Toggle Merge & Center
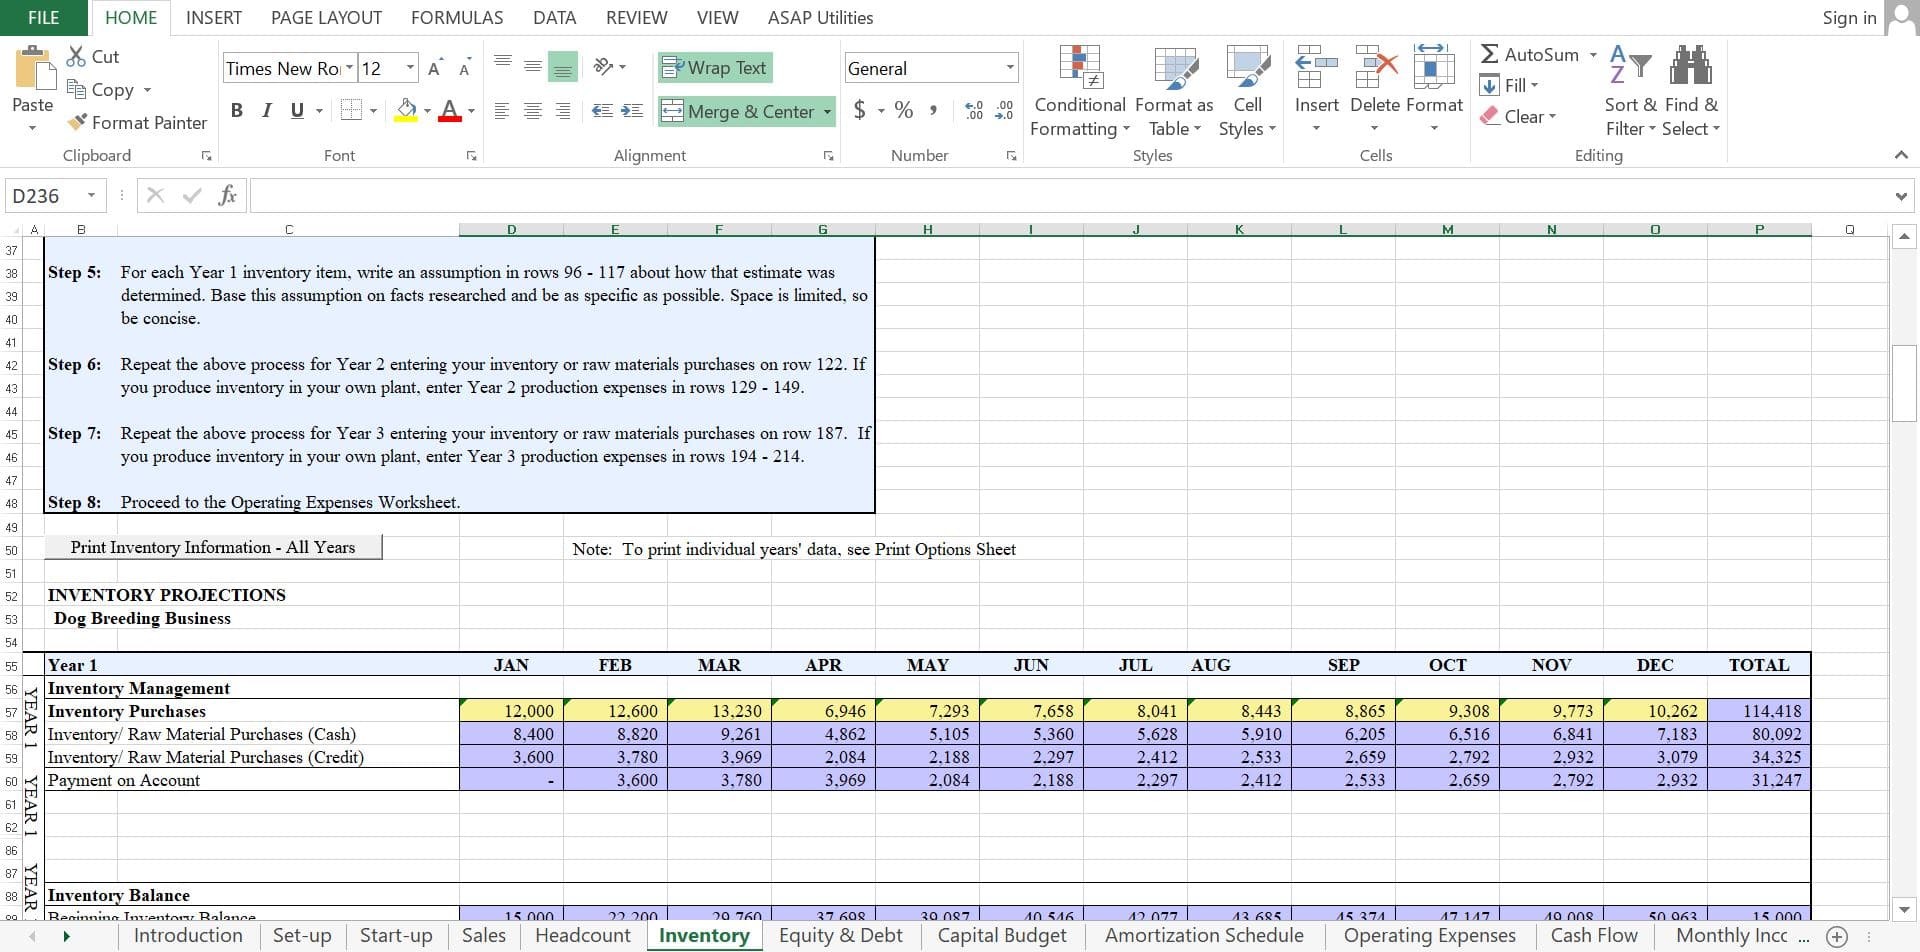 point(739,111)
